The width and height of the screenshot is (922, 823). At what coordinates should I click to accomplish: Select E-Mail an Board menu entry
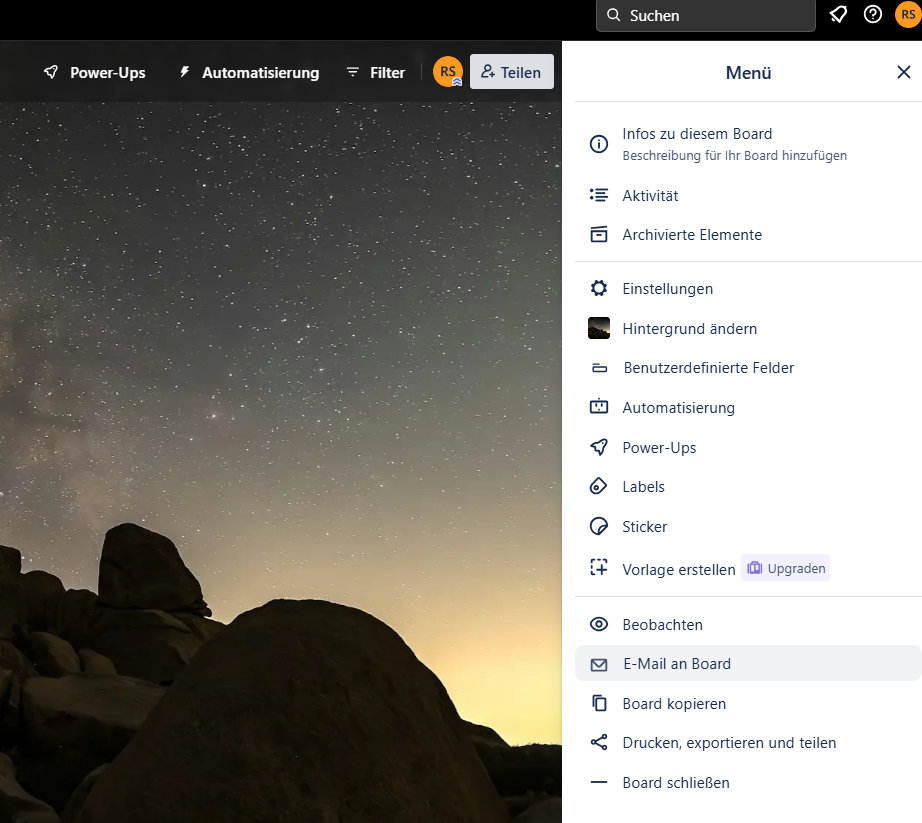[x=676, y=664]
